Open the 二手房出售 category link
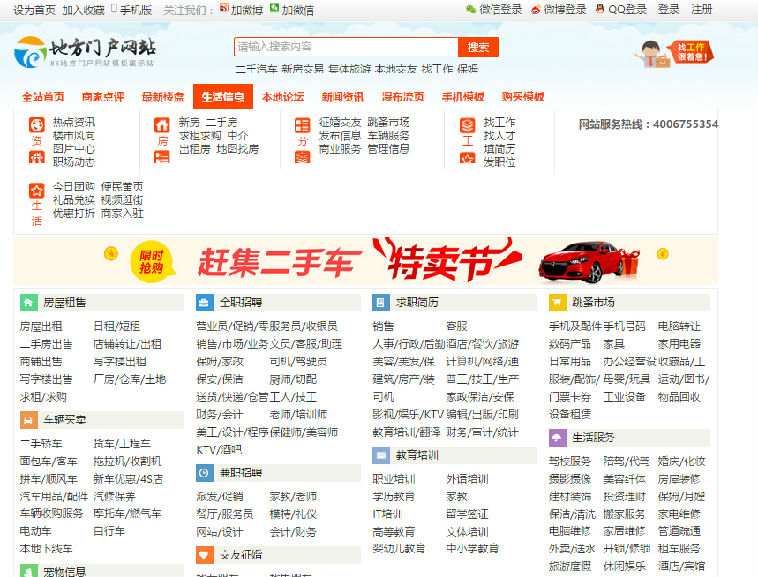 46,344
